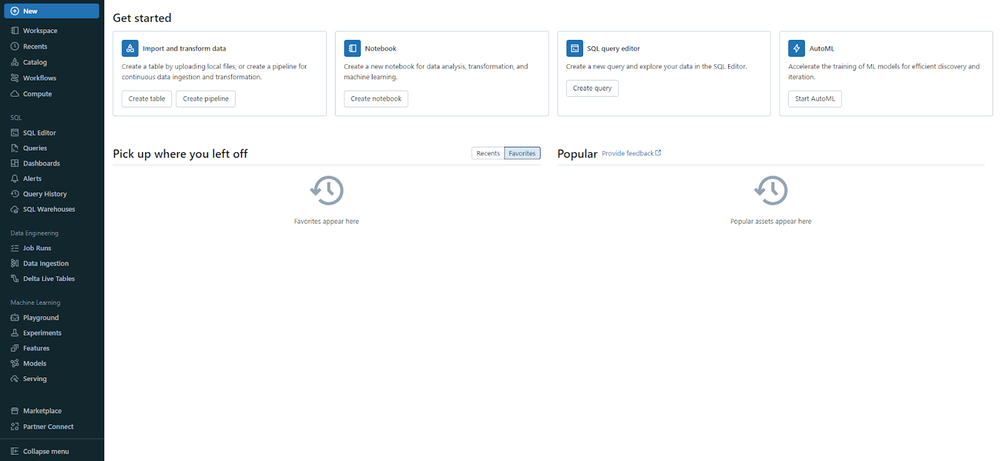Click the blue New button label

[30, 11]
